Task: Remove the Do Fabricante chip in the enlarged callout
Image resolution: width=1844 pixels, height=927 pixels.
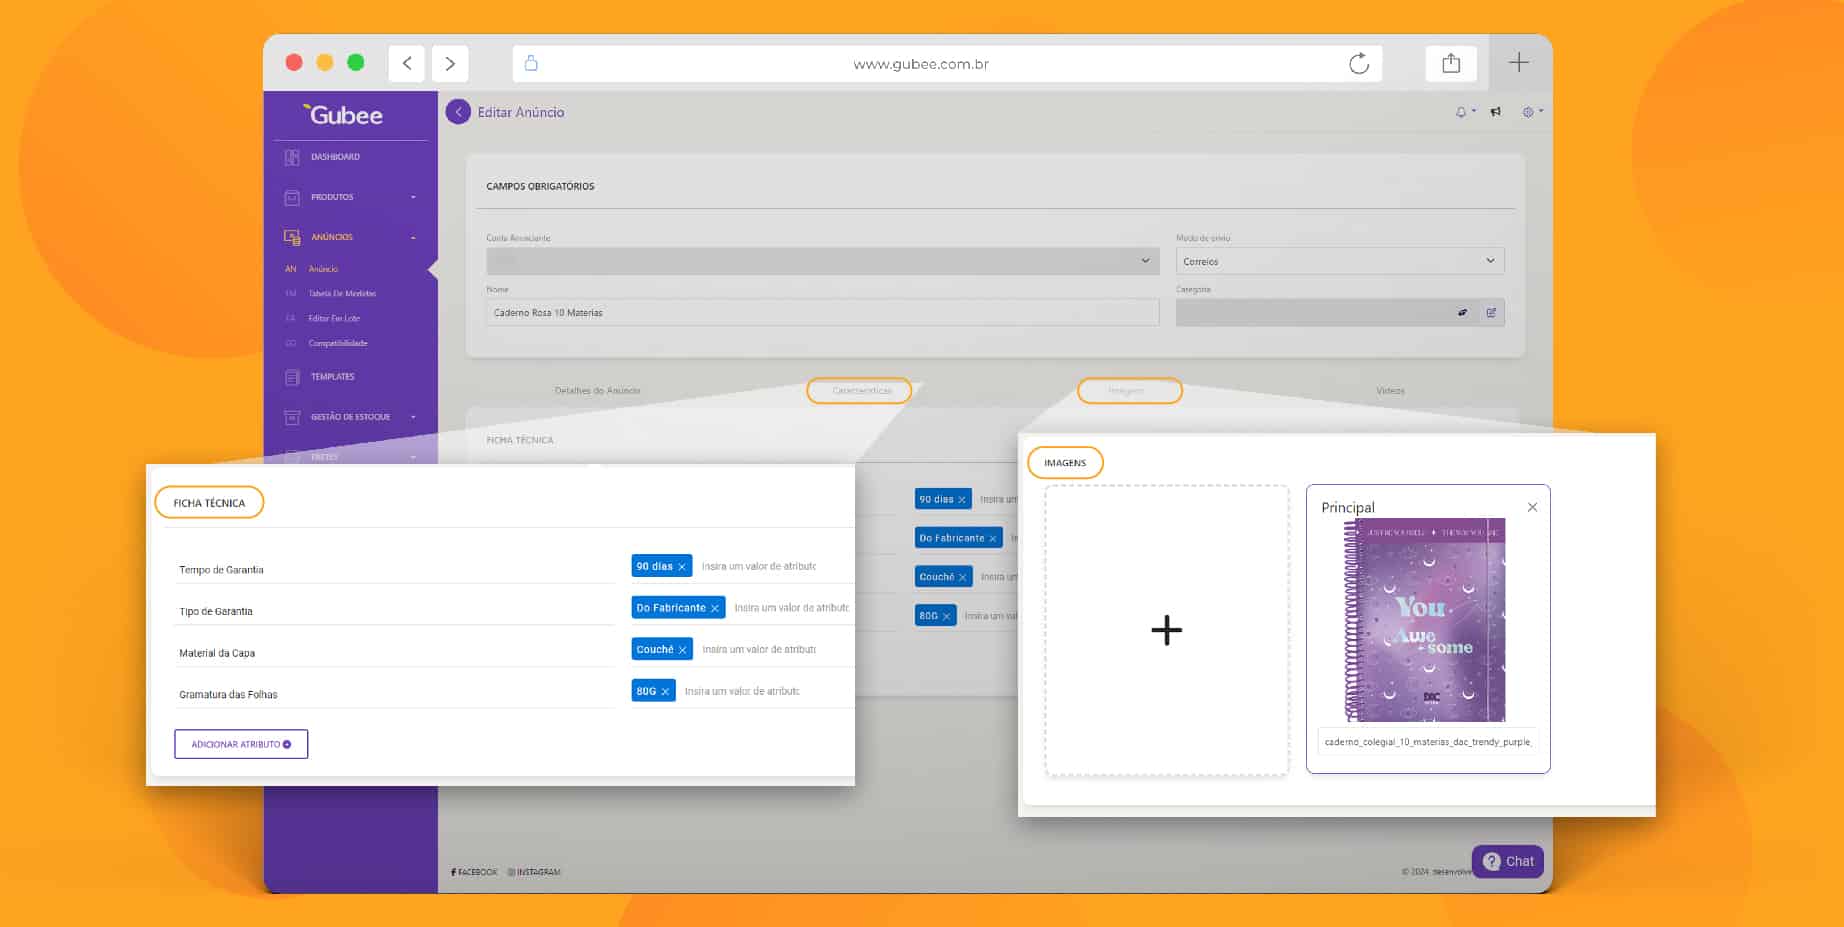Action: [x=715, y=608]
